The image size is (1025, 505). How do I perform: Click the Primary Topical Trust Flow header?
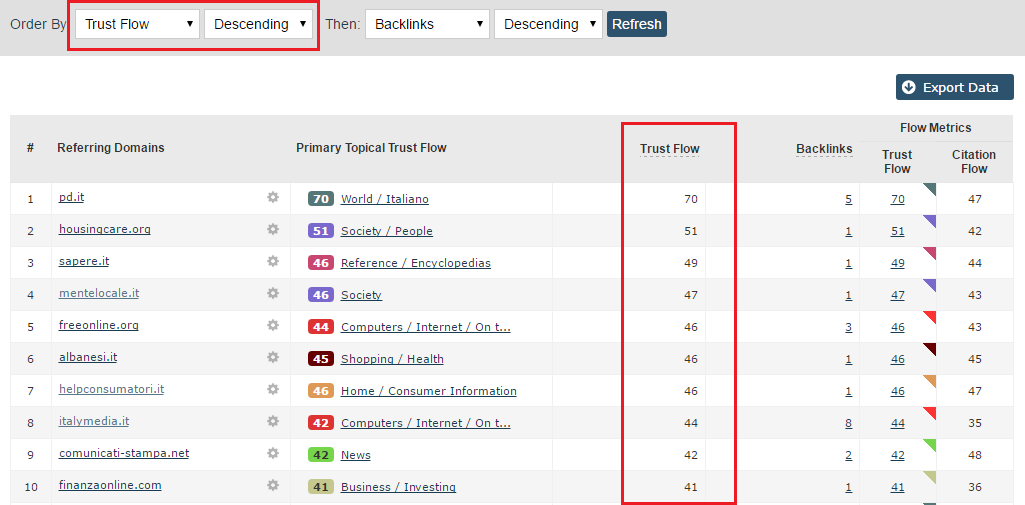[371, 148]
